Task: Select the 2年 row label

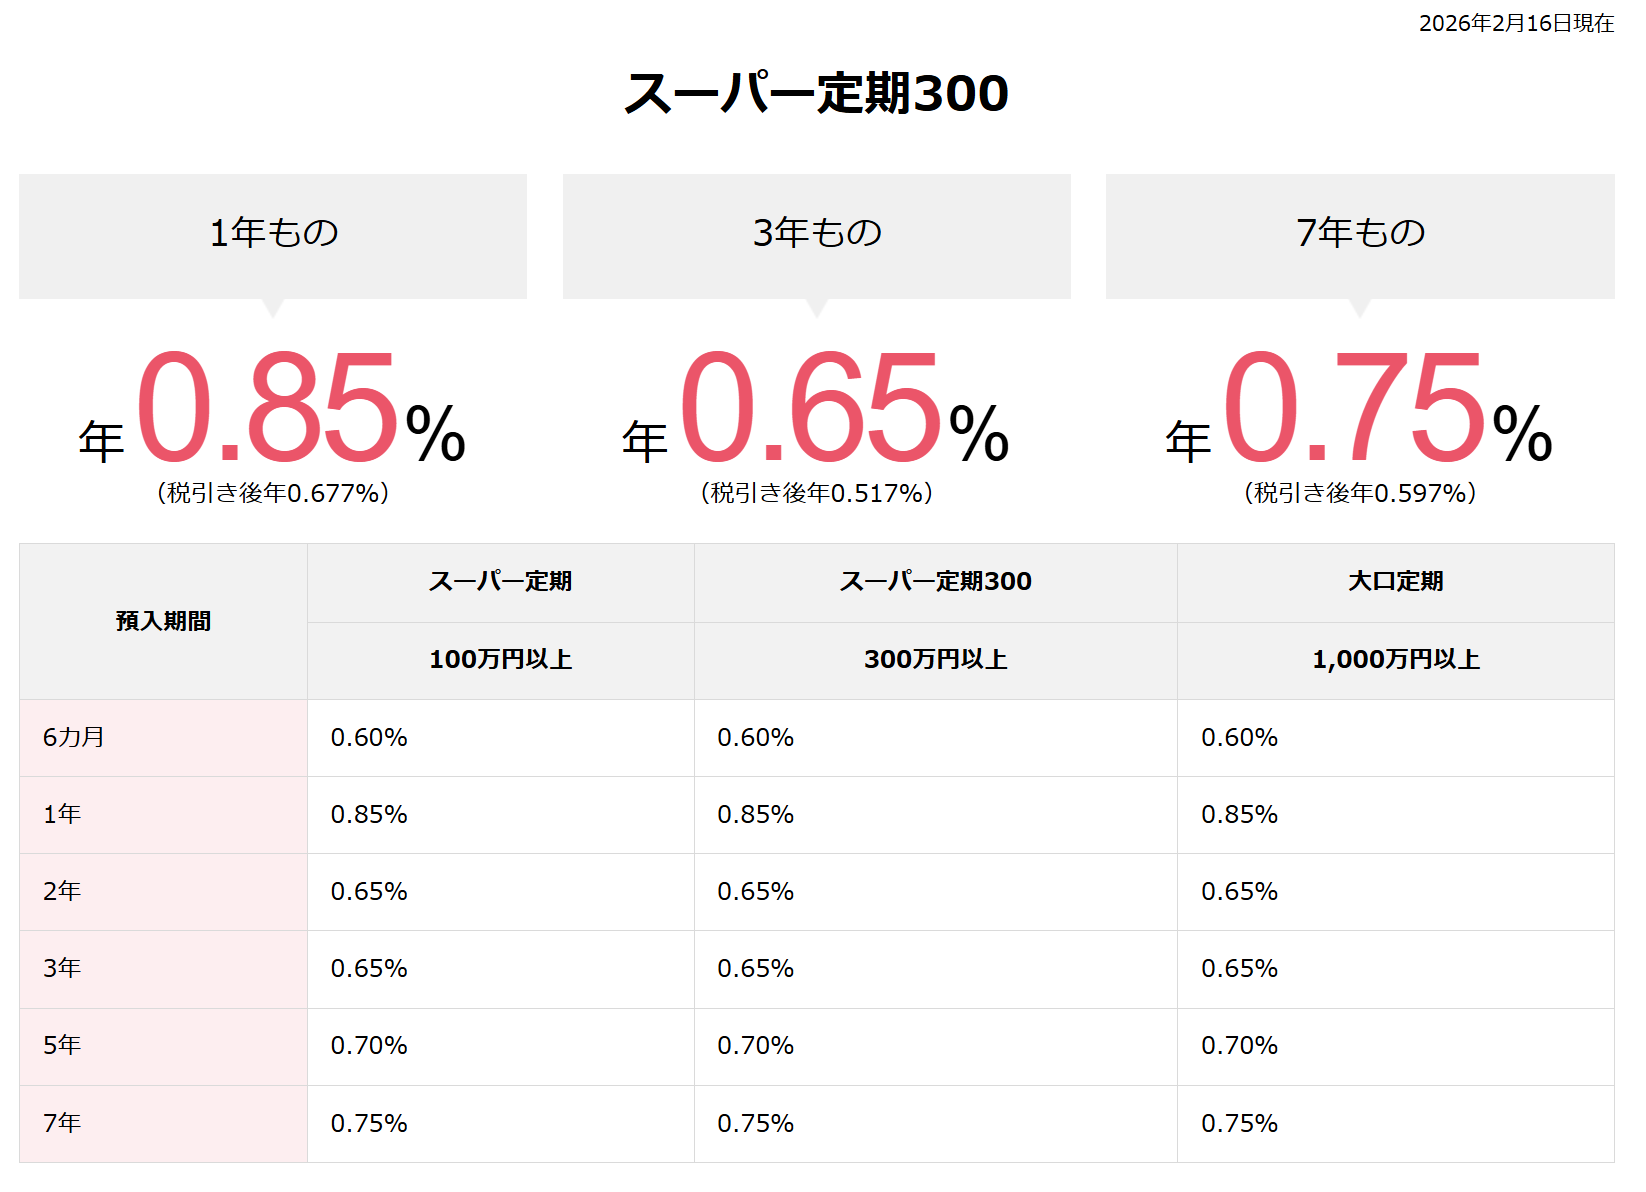Action: (62, 892)
